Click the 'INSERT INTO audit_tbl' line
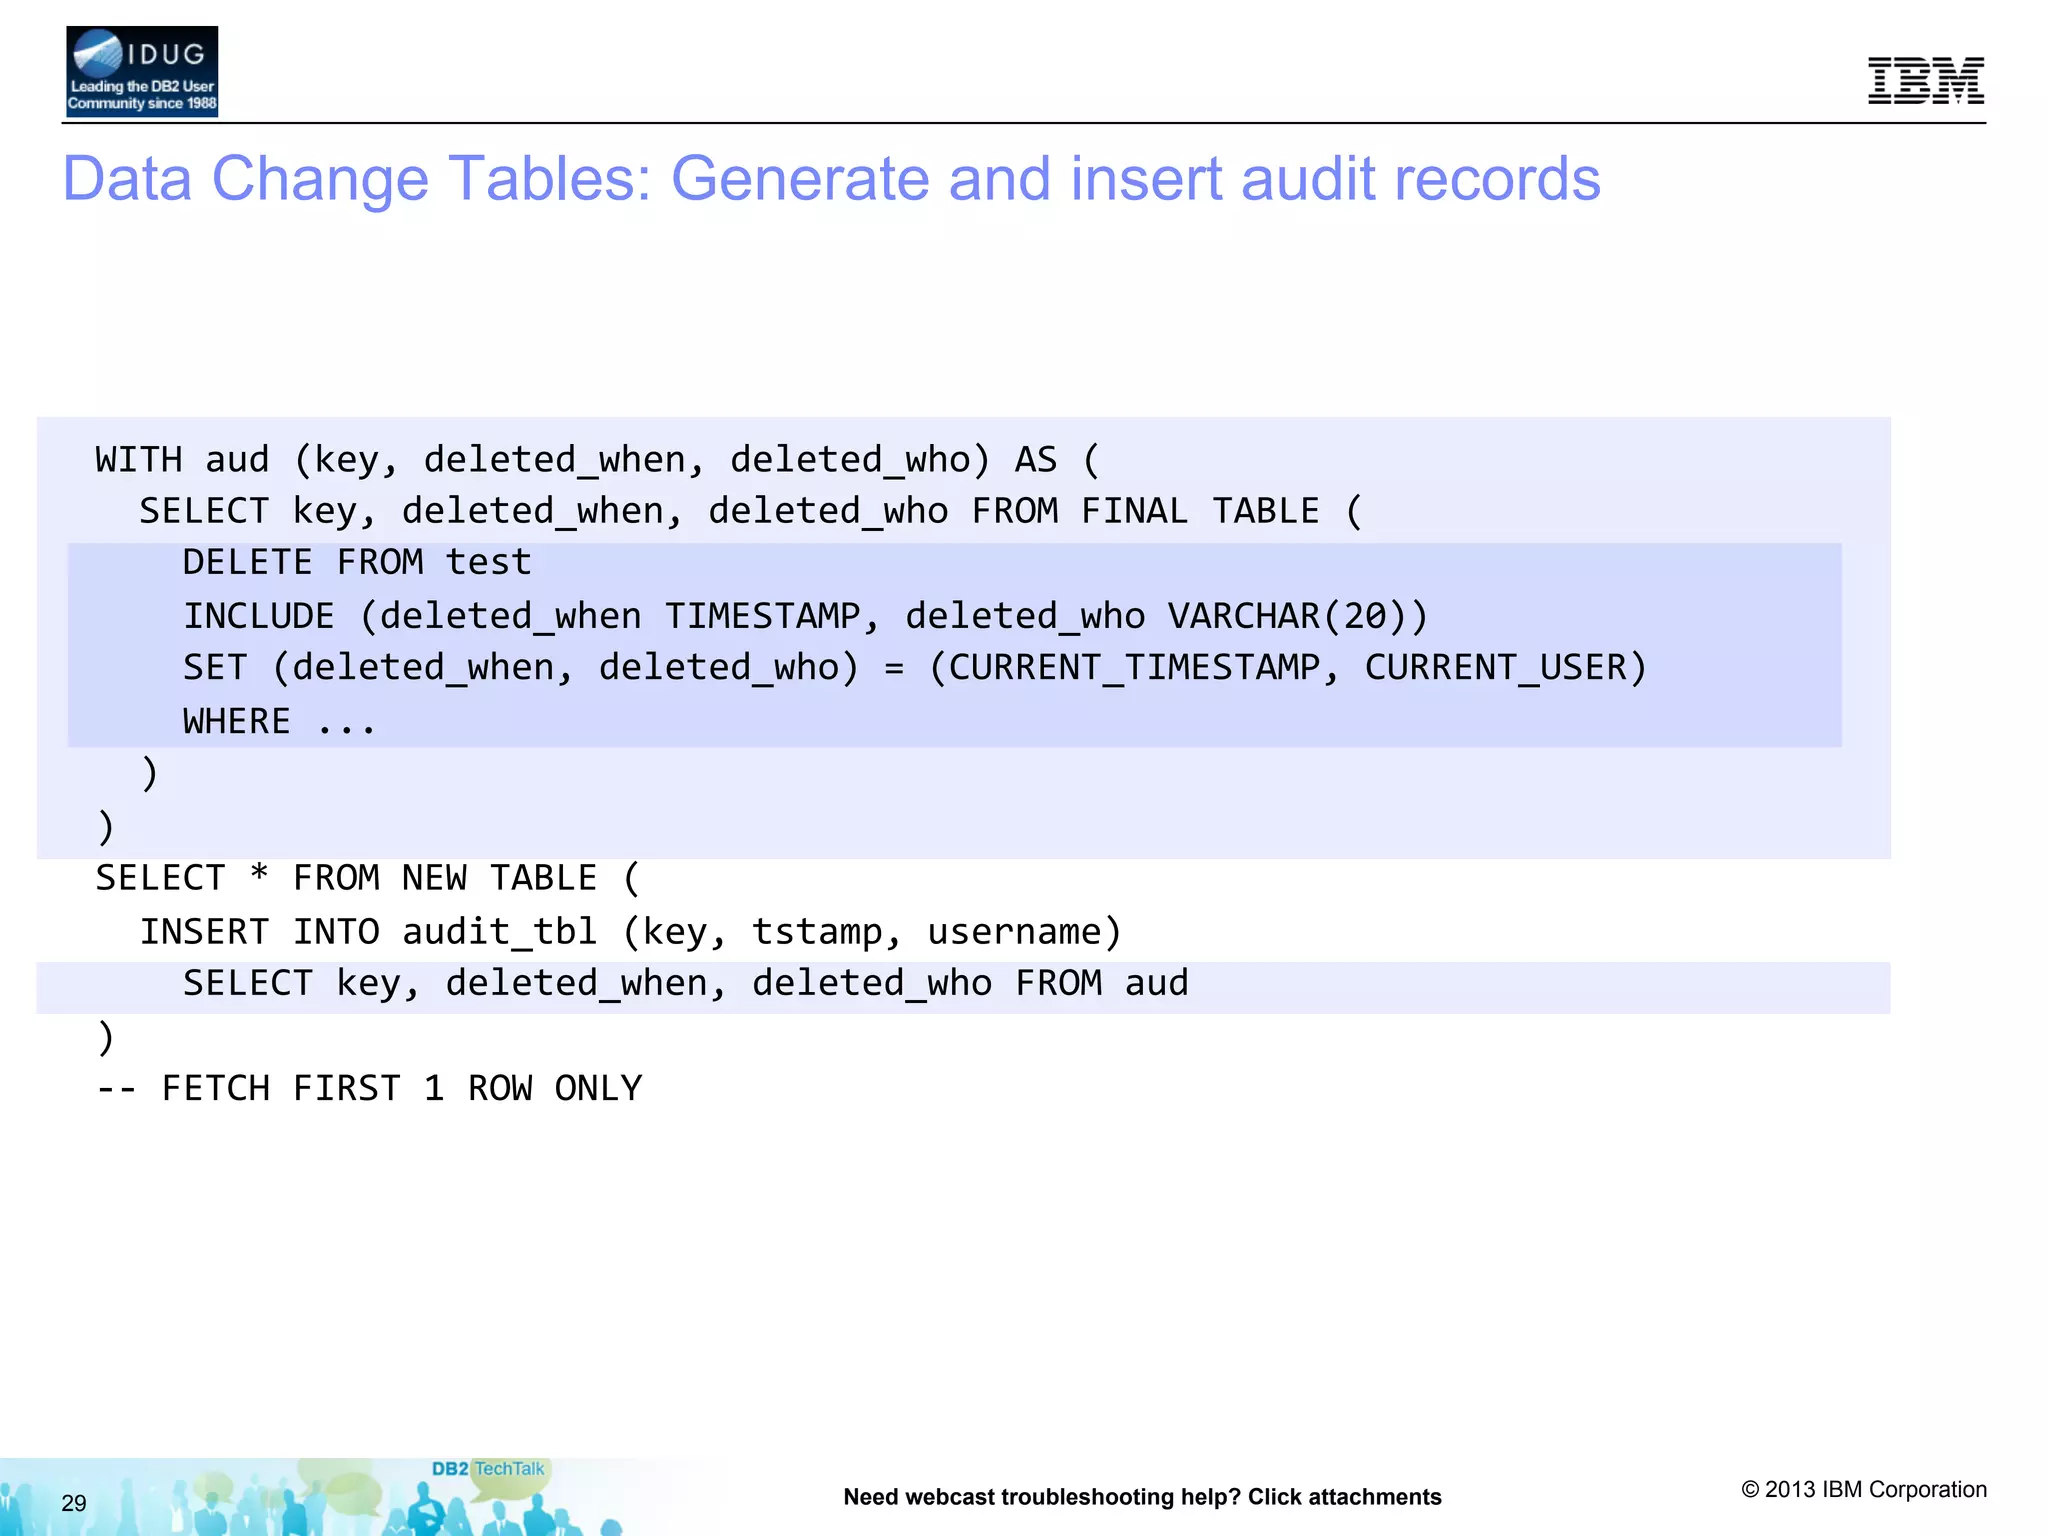Viewport: 2048px width, 1536px height. pos(630,932)
